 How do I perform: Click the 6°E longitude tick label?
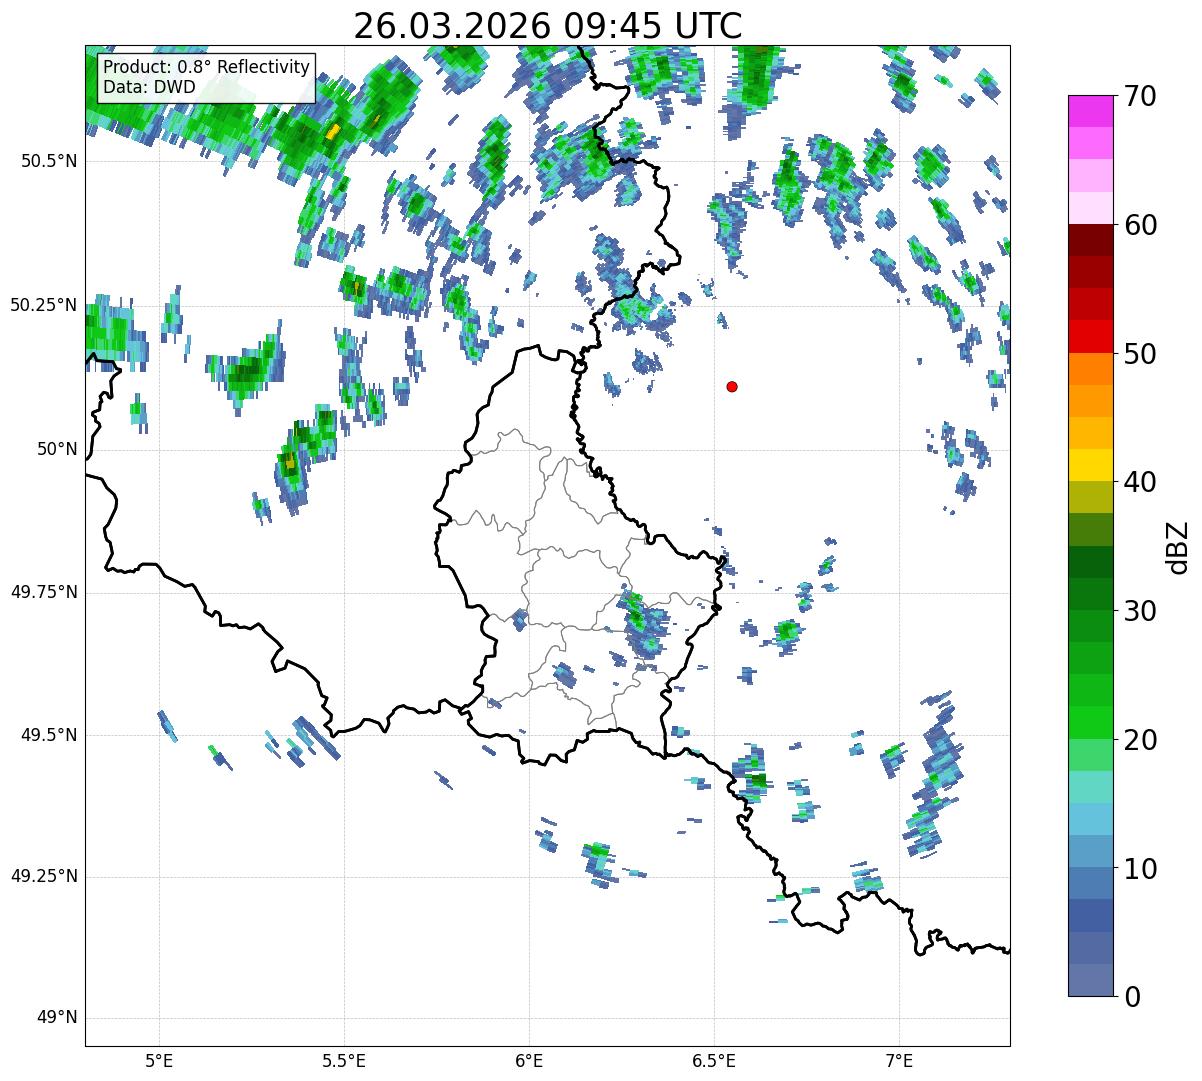point(529,1060)
